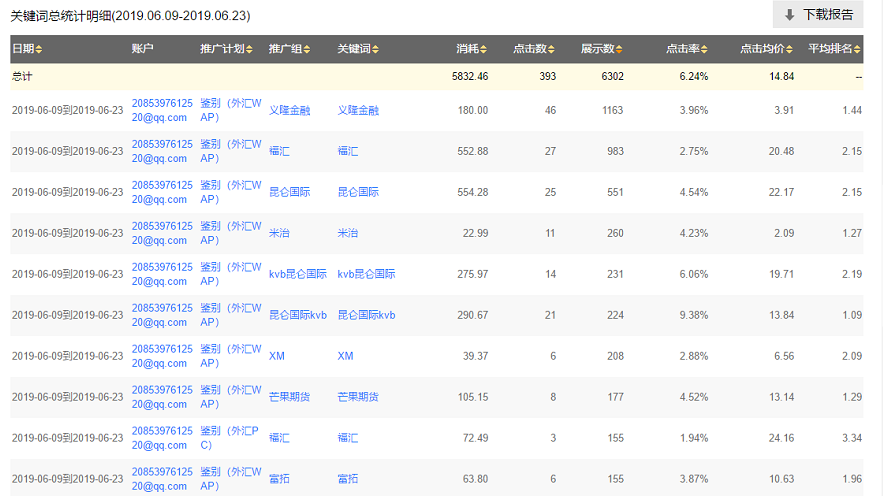This screenshot has width=883, height=496.
Task: Select report title 关键词总统计明细
Action: [x=61, y=16]
